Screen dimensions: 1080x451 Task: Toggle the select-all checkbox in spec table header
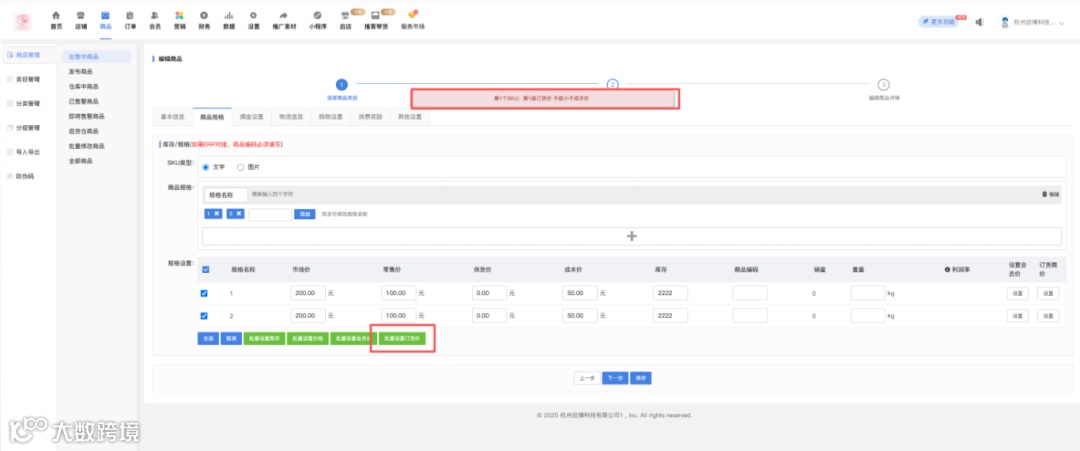(x=206, y=270)
